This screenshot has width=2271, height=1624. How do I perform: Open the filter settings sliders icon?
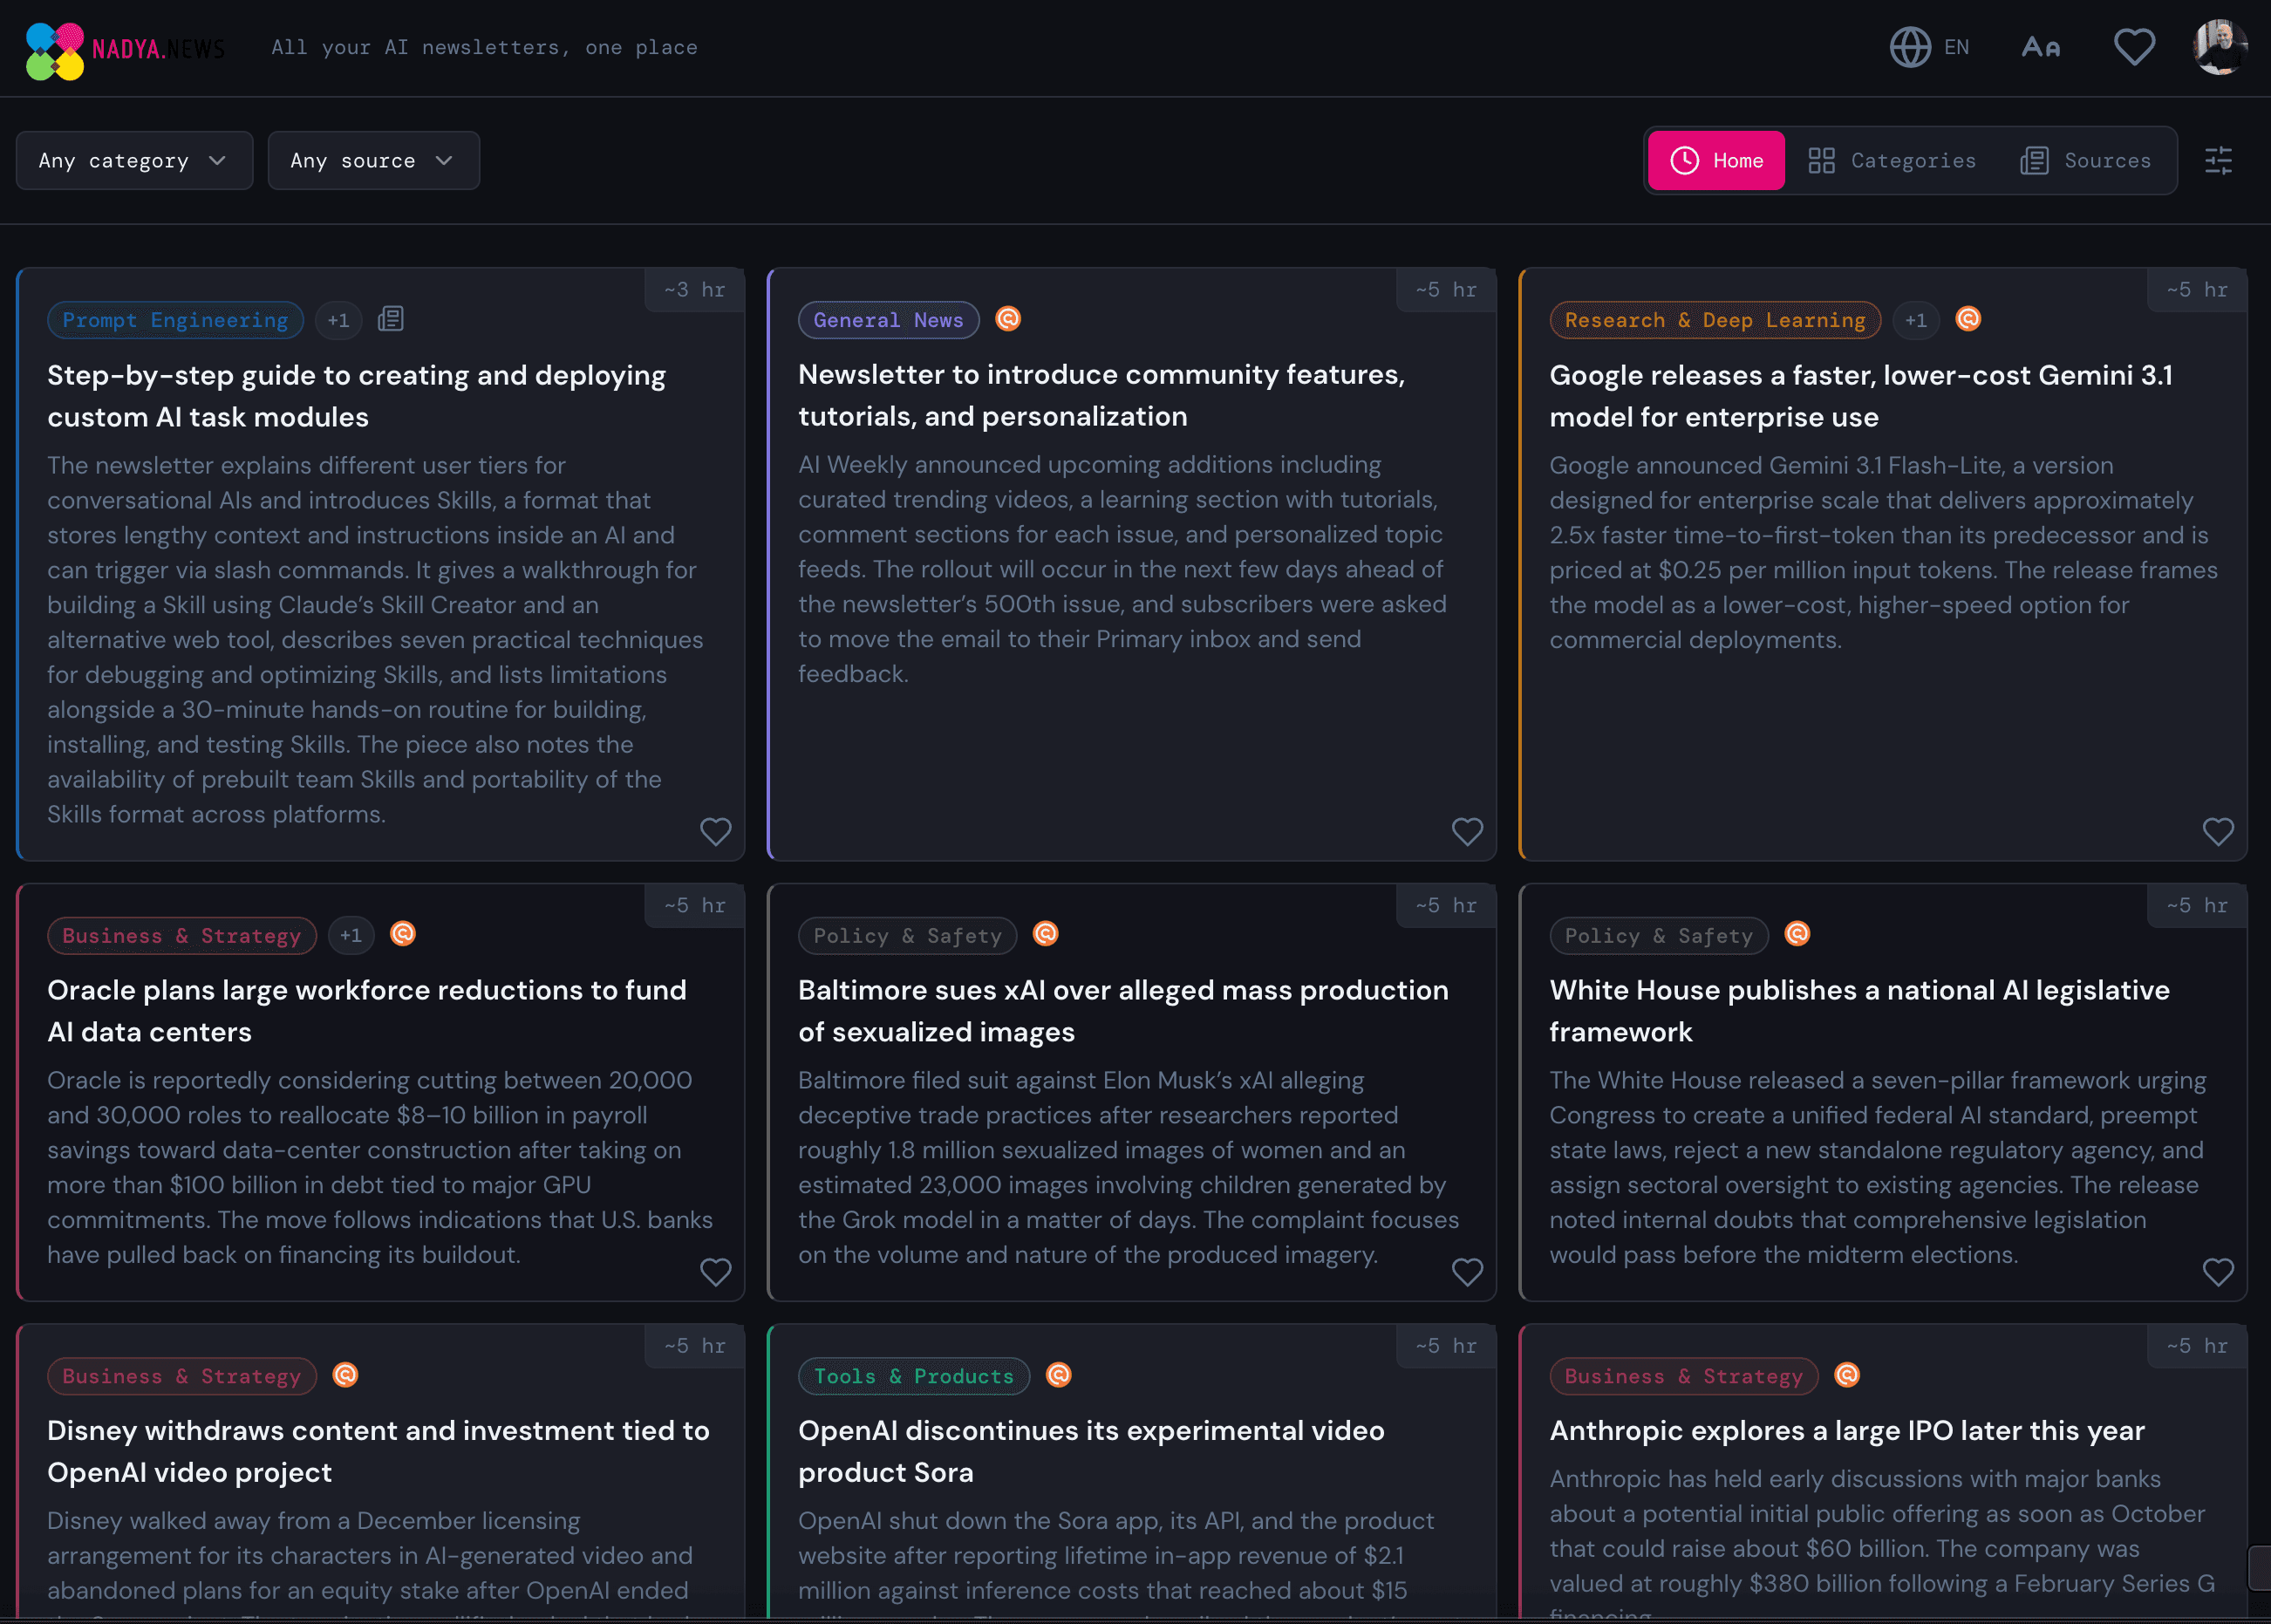point(2218,160)
